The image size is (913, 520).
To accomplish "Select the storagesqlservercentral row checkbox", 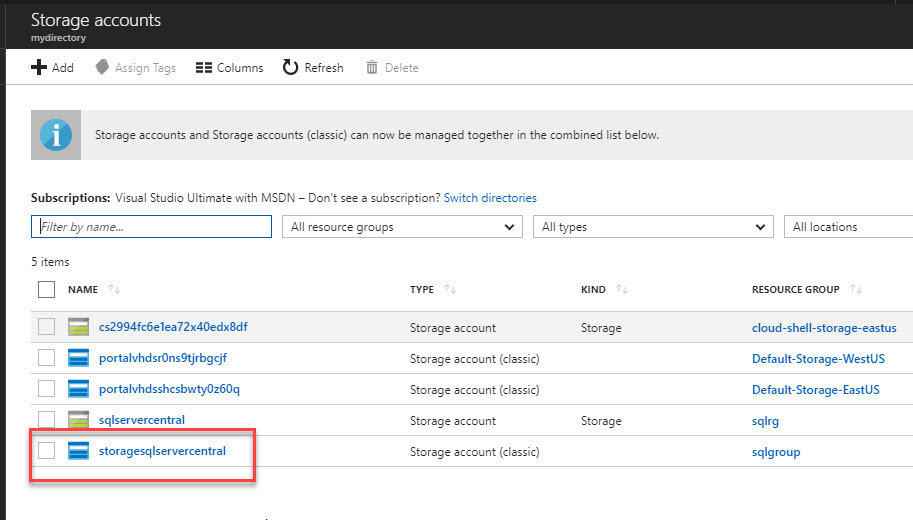I will pyautogui.click(x=47, y=451).
